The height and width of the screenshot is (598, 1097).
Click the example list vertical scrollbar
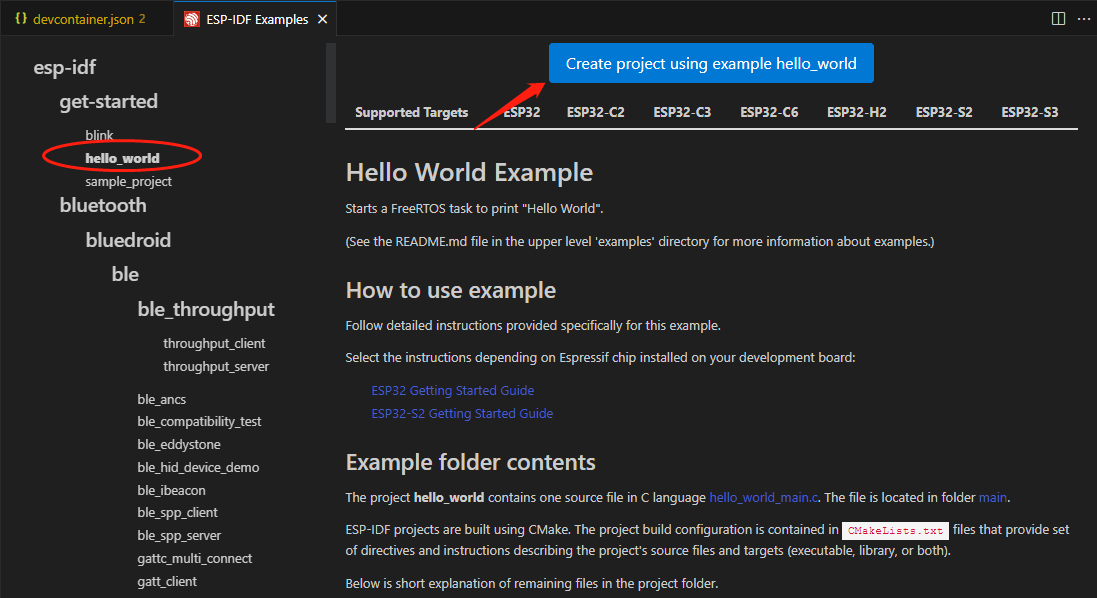tap(330, 85)
